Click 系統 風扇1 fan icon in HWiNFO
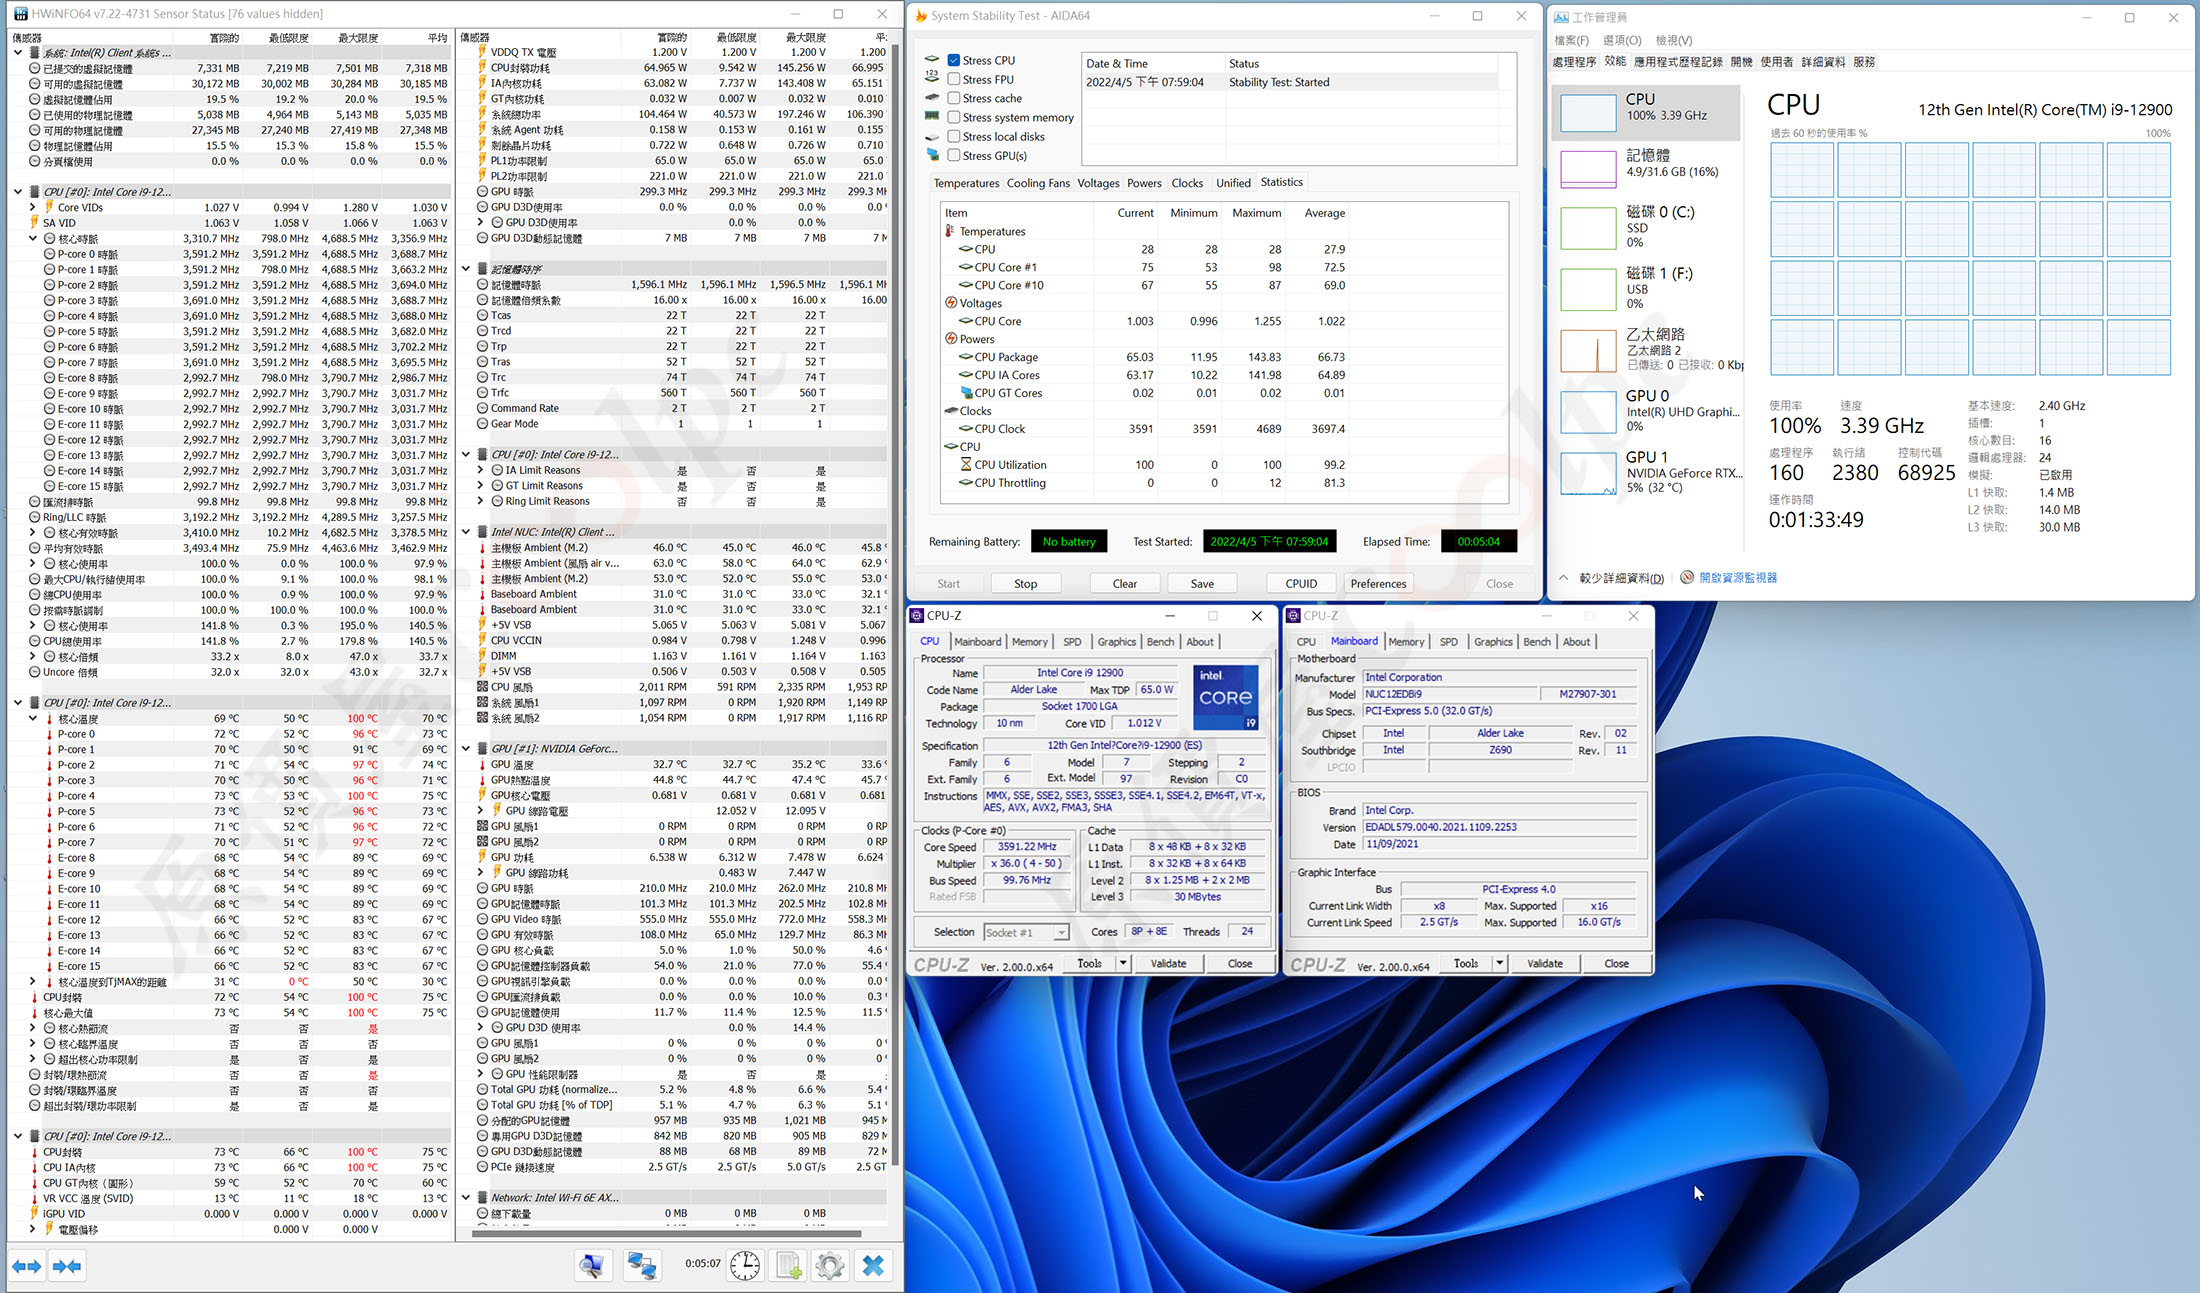2200x1293 pixels. 482,702
